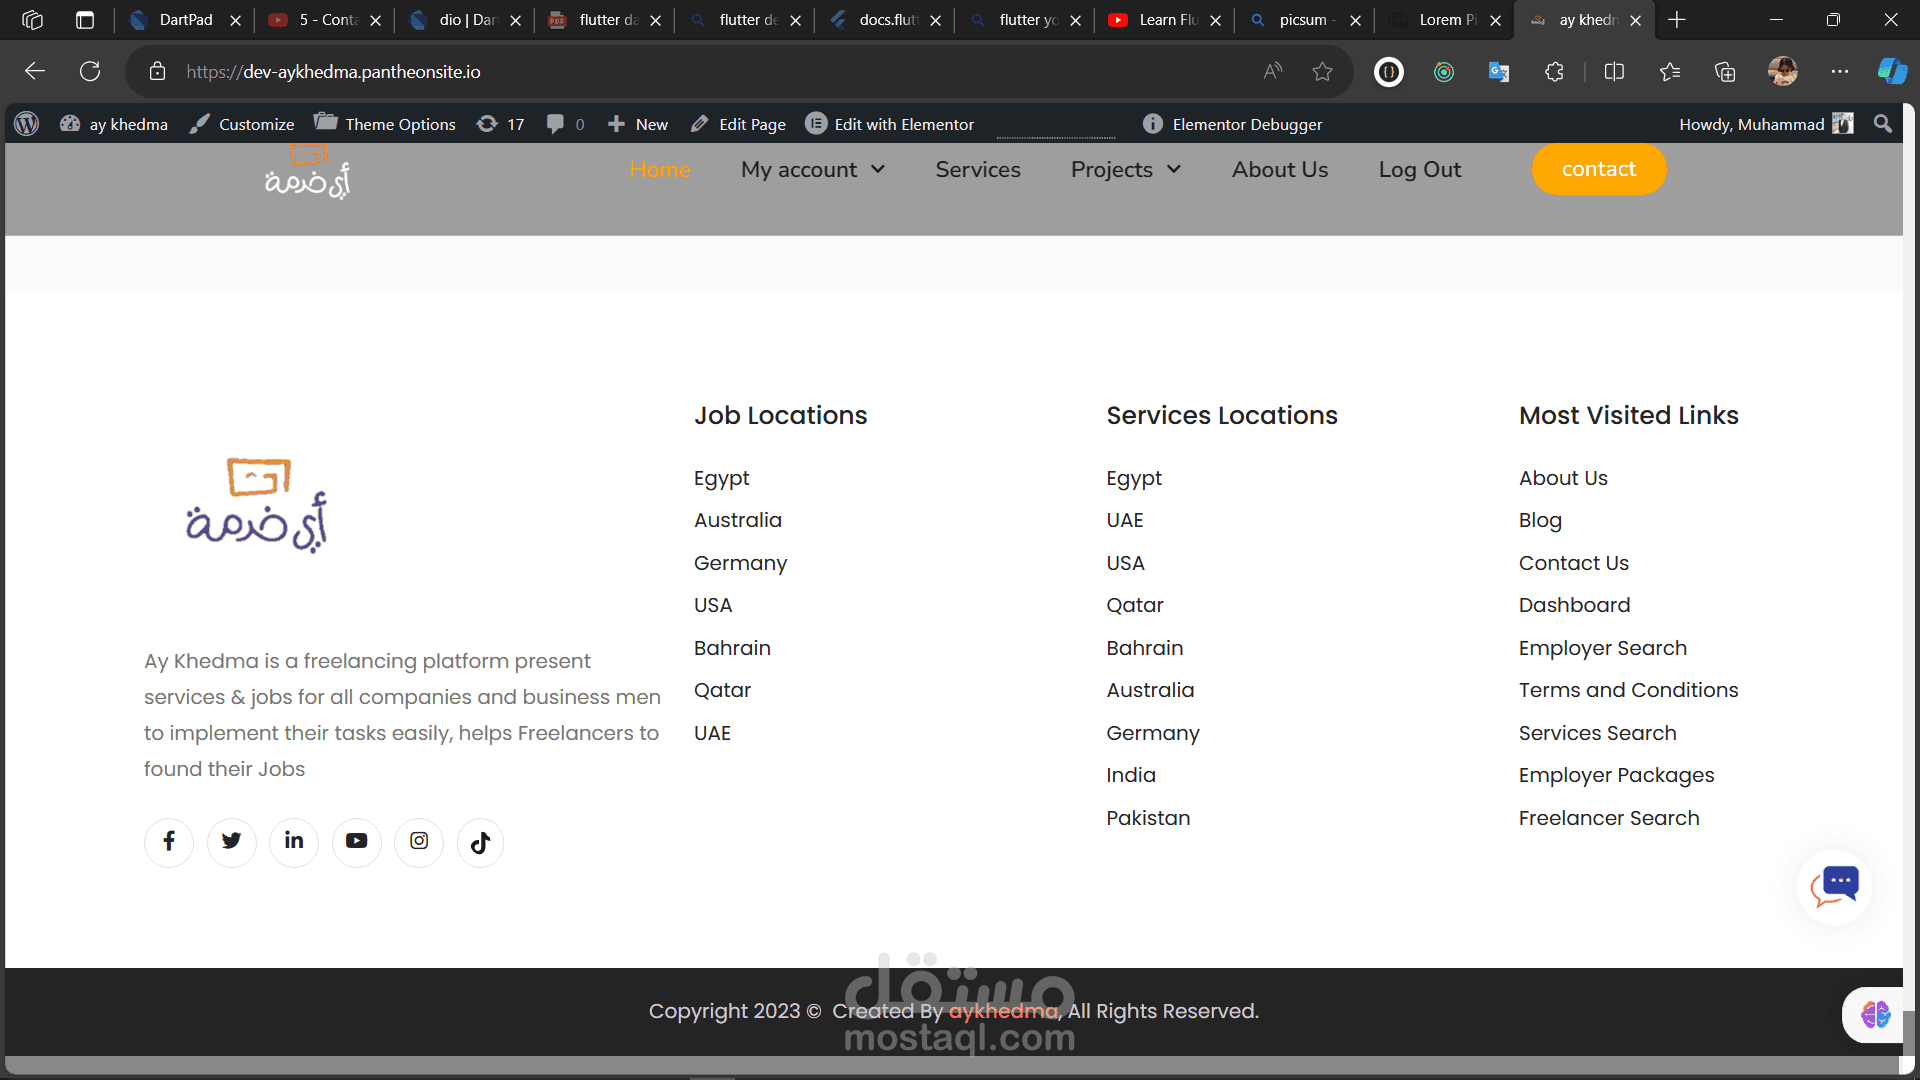Click the Instagram footer icon
The height and width of the screenshot is (1080, 1920).
419,841
